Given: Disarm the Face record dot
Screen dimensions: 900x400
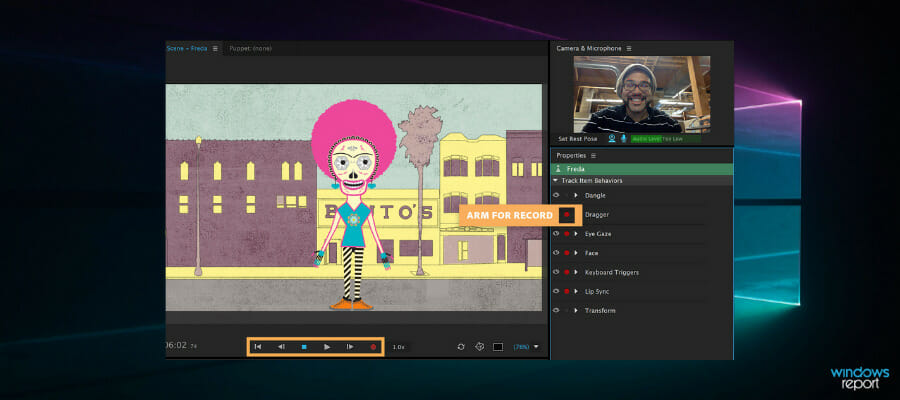Looking at the screenshot, I should [x=567, y=253].
